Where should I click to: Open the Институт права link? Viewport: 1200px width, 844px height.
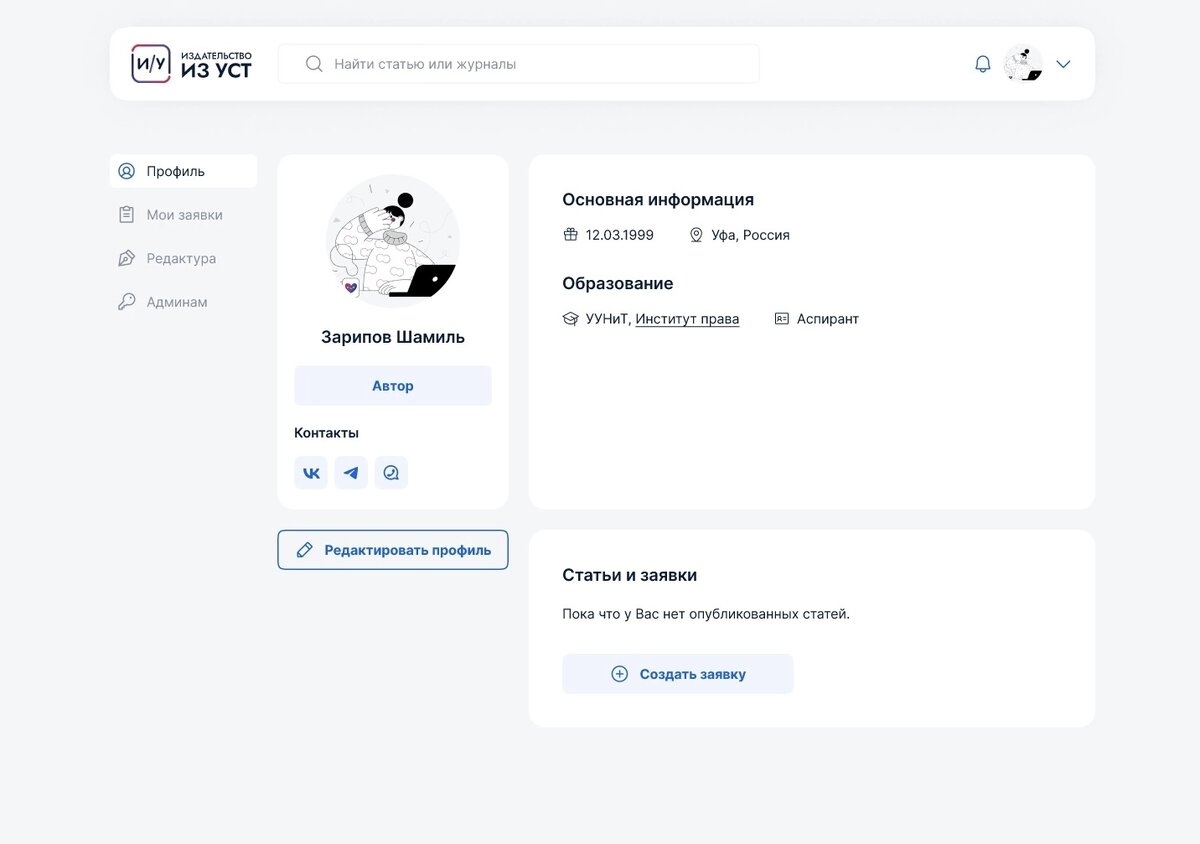click(687, 318)
